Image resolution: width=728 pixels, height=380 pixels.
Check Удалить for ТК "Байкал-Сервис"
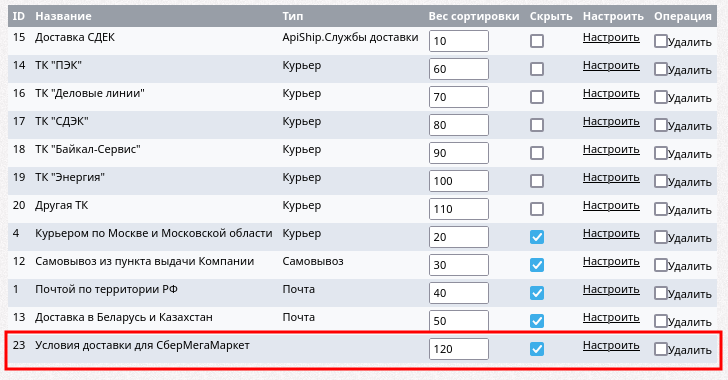pos(661,153)
